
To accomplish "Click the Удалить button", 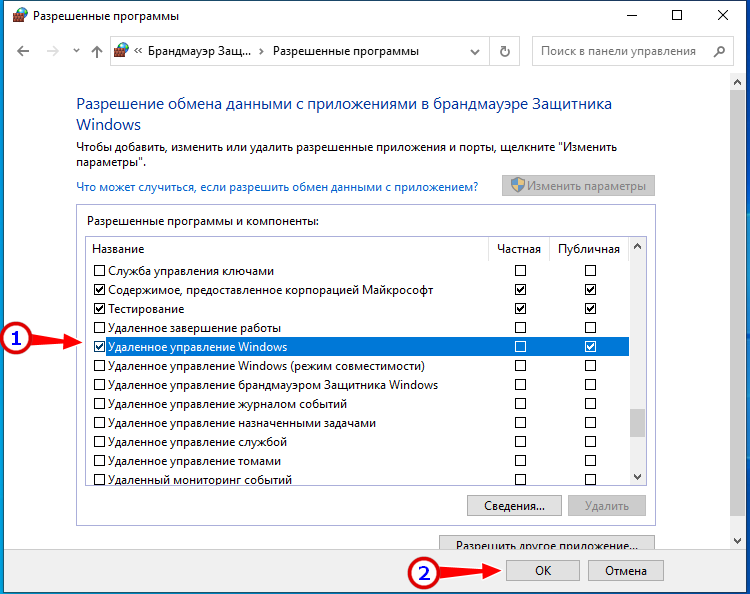I will (x=607, y=506).
